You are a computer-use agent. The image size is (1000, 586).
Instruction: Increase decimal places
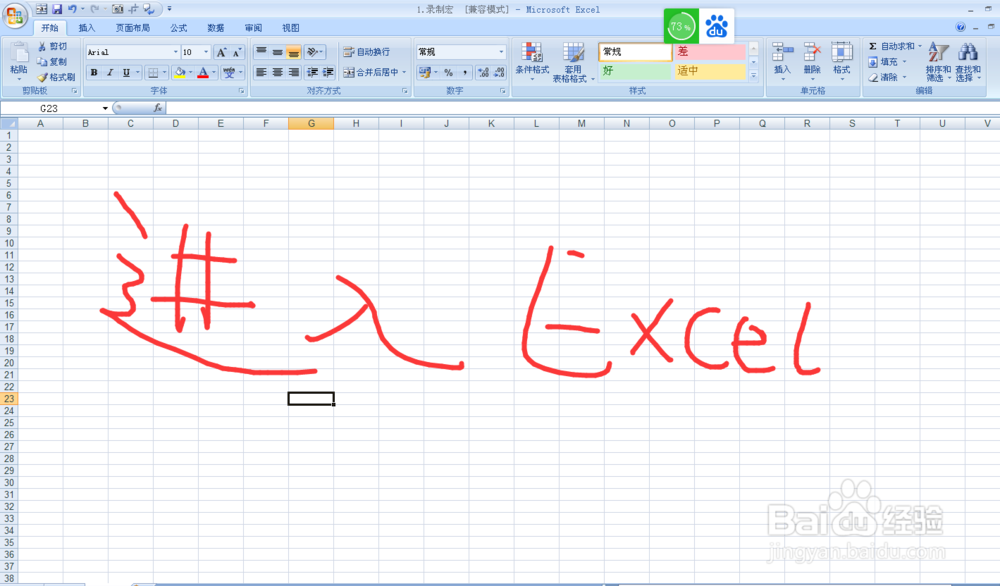coord(483,72)
